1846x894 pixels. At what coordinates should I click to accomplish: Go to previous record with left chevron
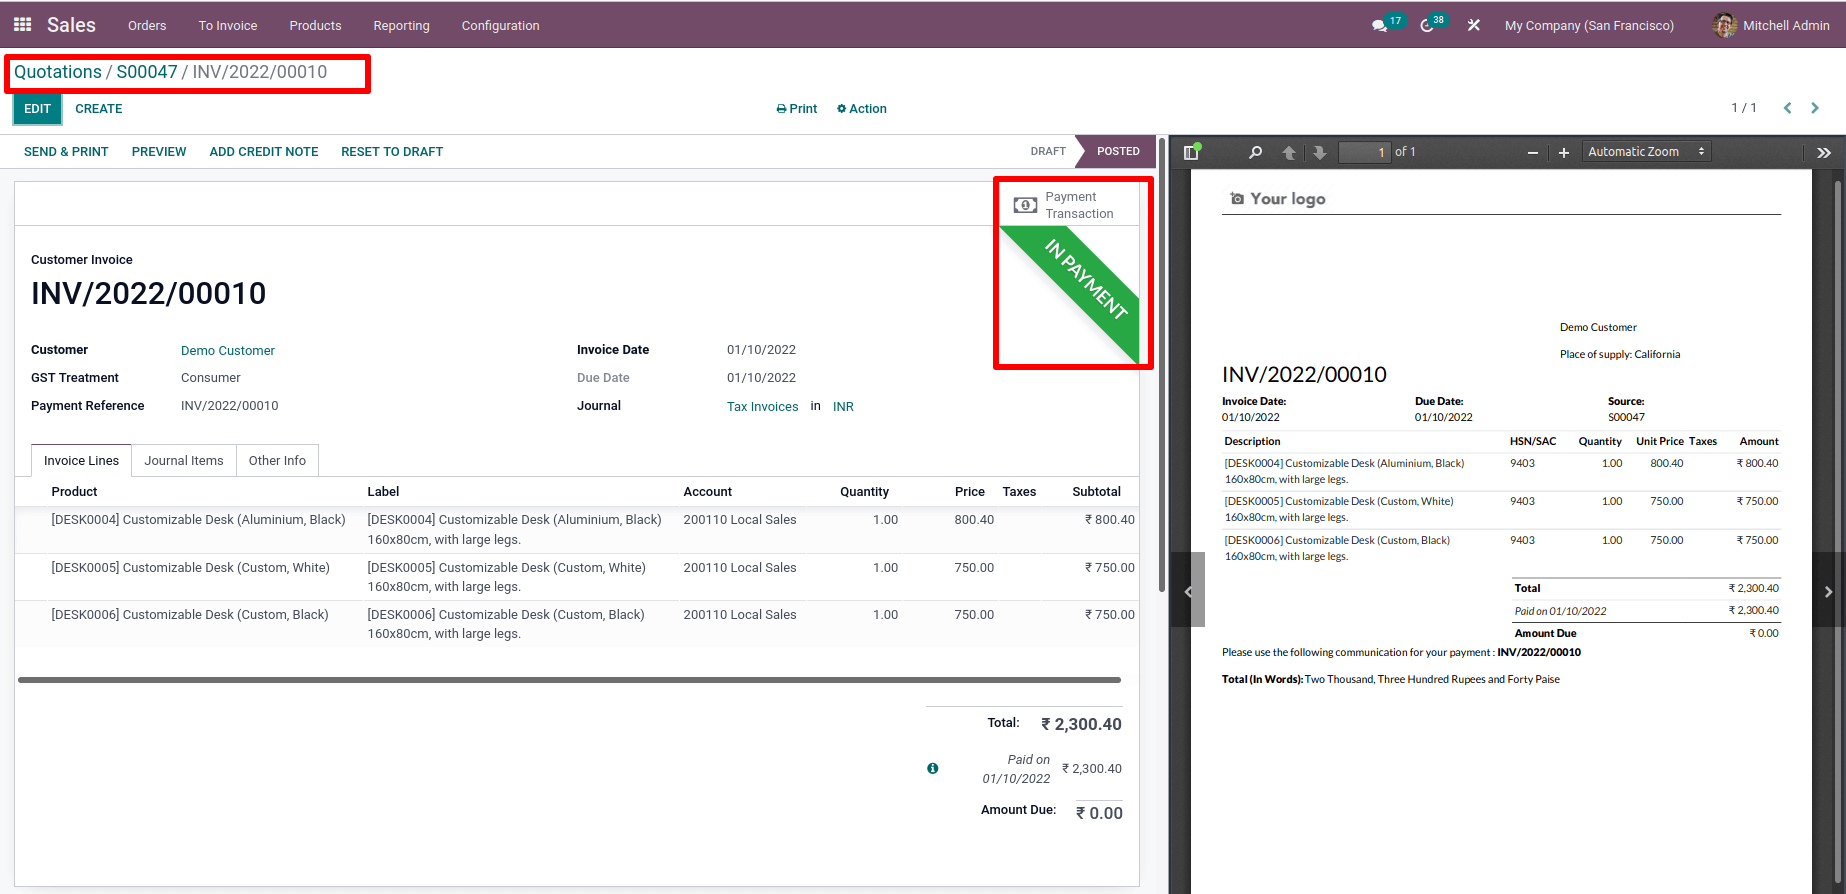tap(1788, 108)
